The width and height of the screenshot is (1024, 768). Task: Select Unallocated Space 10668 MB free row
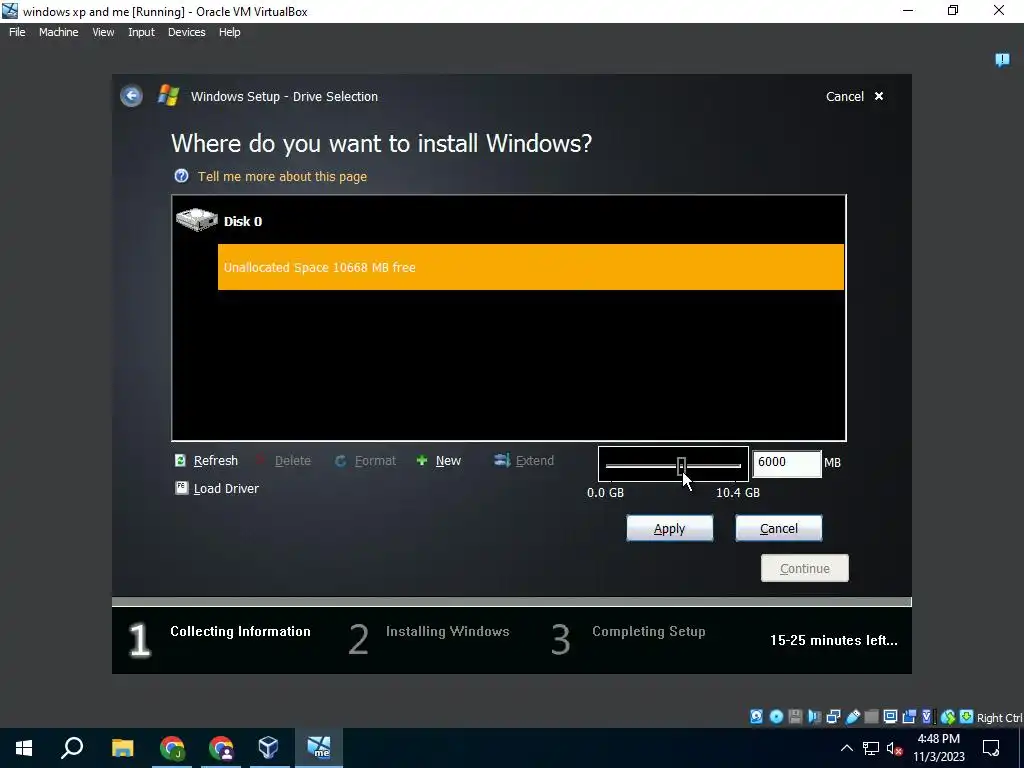point(530,267)
